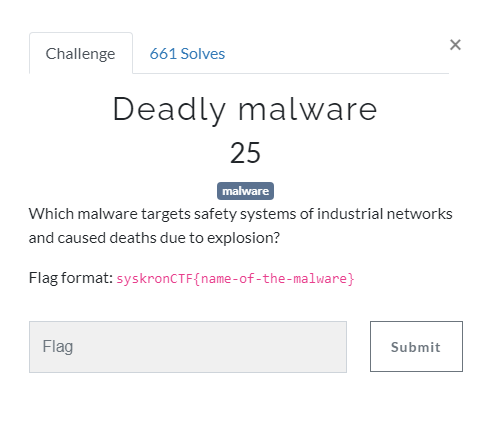The image size is (493, 421).
Task: Click the 25 points value
Action: tap(245, 153)
